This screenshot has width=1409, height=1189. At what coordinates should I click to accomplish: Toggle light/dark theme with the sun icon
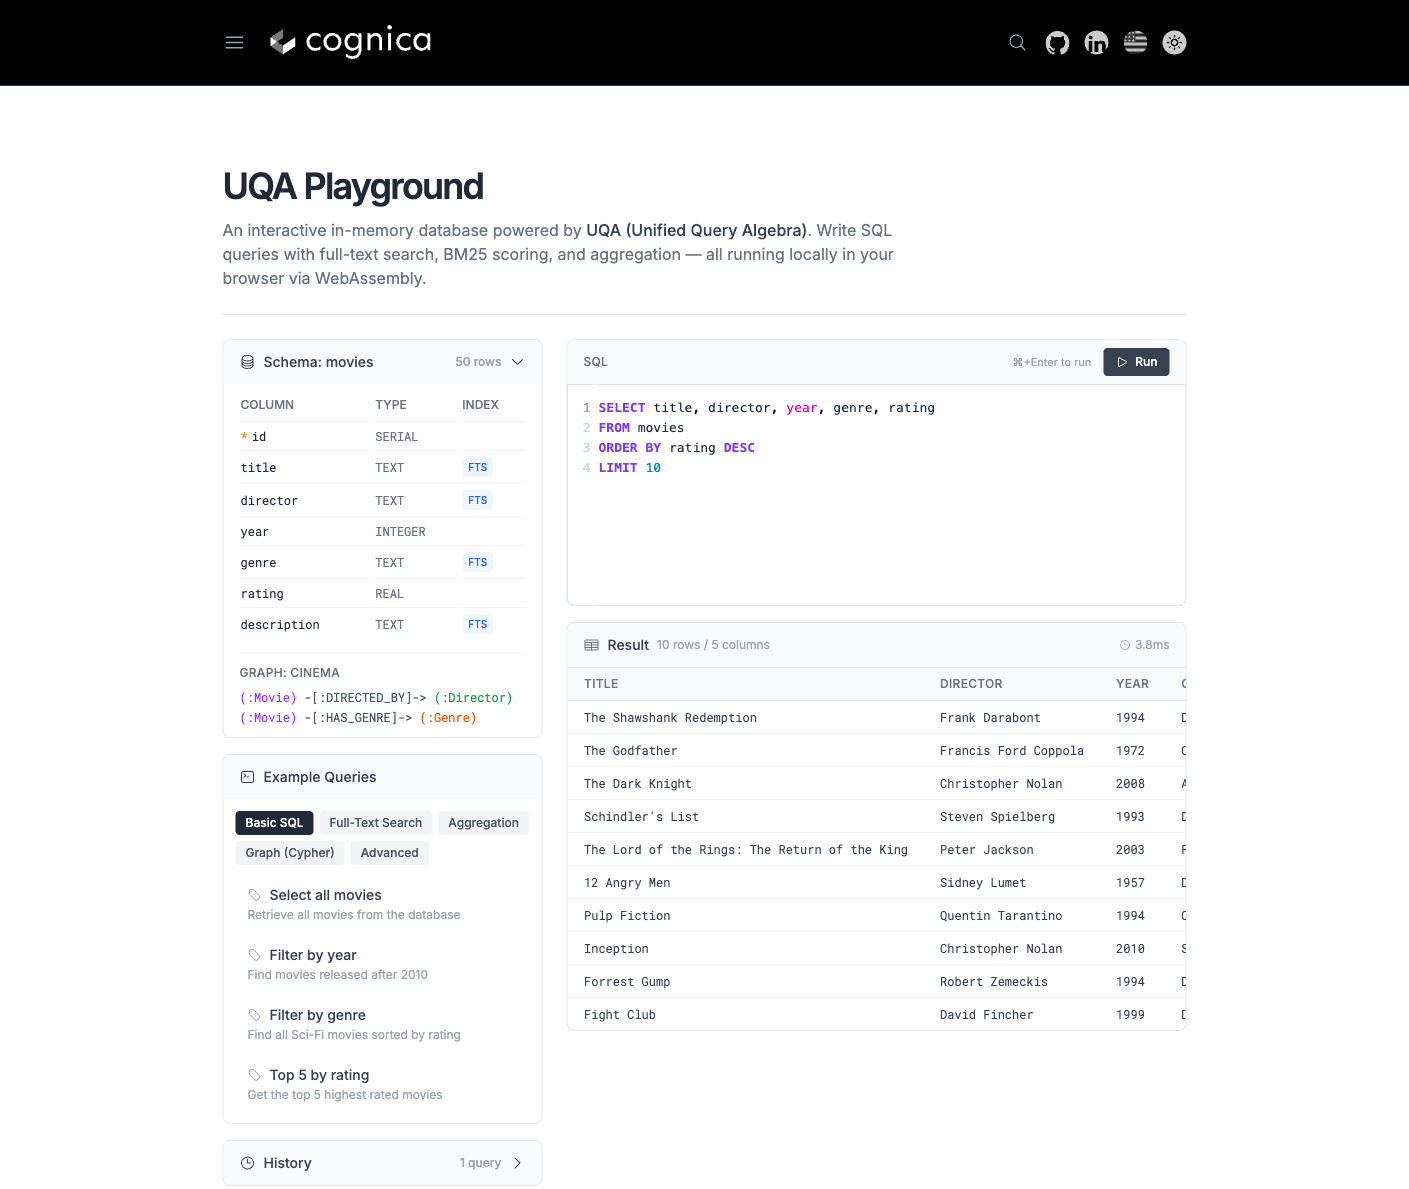click(x=1174, y=42)
